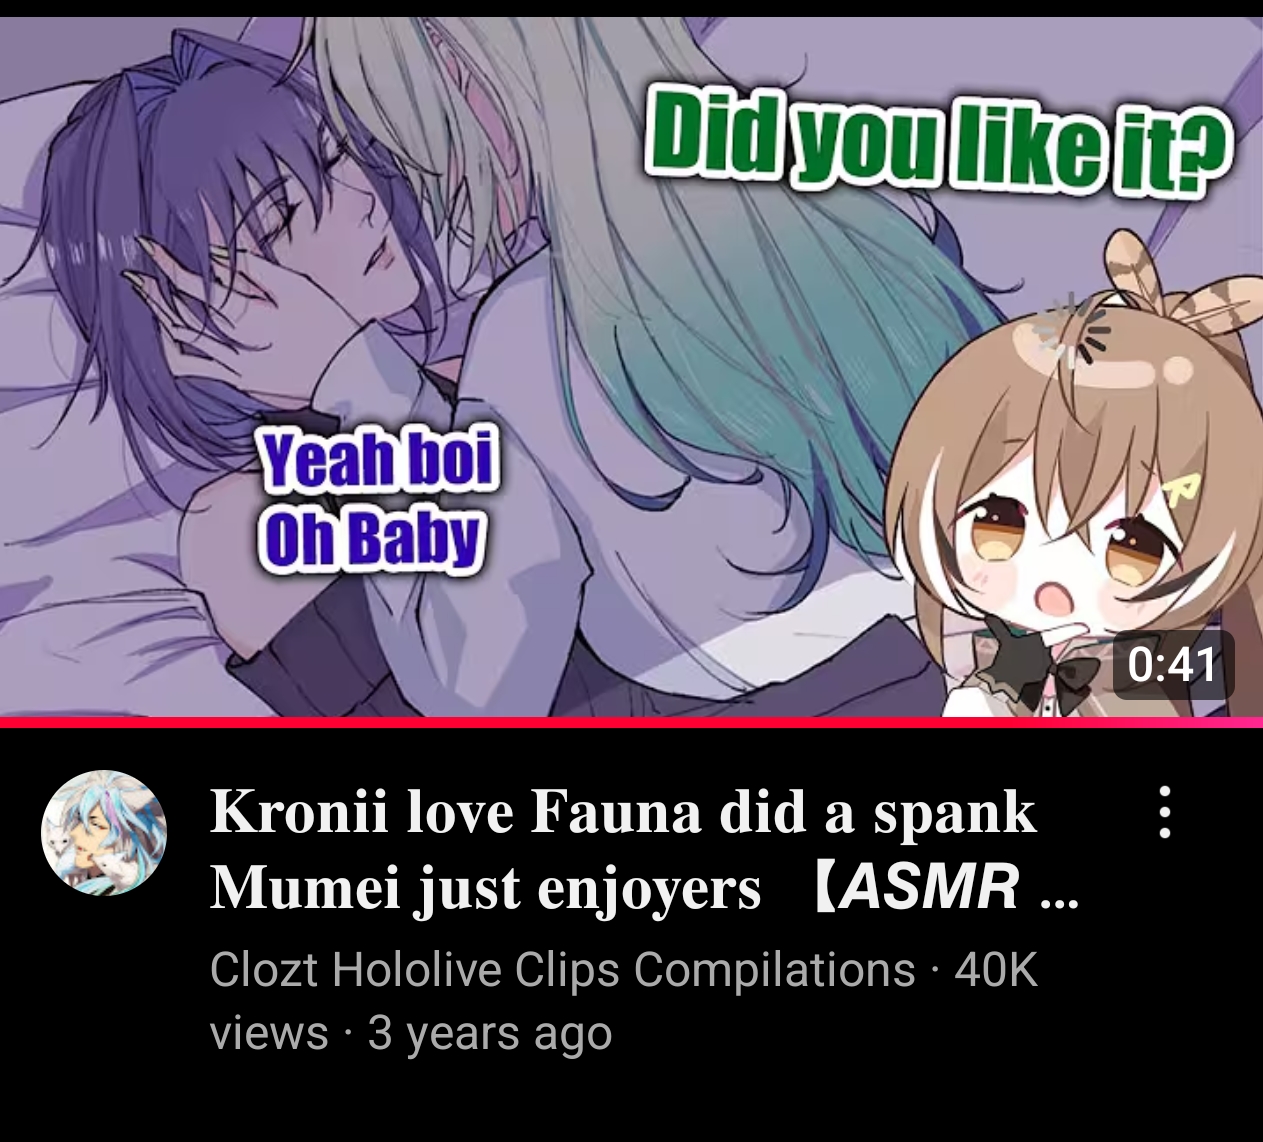Click the red watched-progress bar under thumbnail

(x=631, y=722)
